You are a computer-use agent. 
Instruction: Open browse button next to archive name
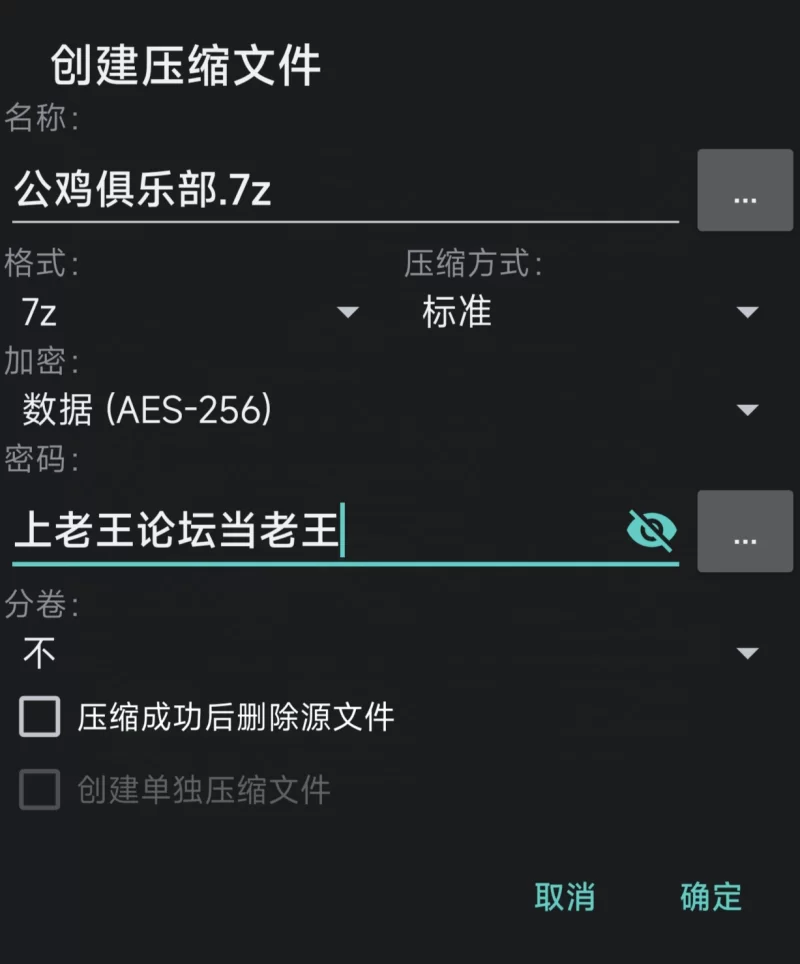pos(745,190)
